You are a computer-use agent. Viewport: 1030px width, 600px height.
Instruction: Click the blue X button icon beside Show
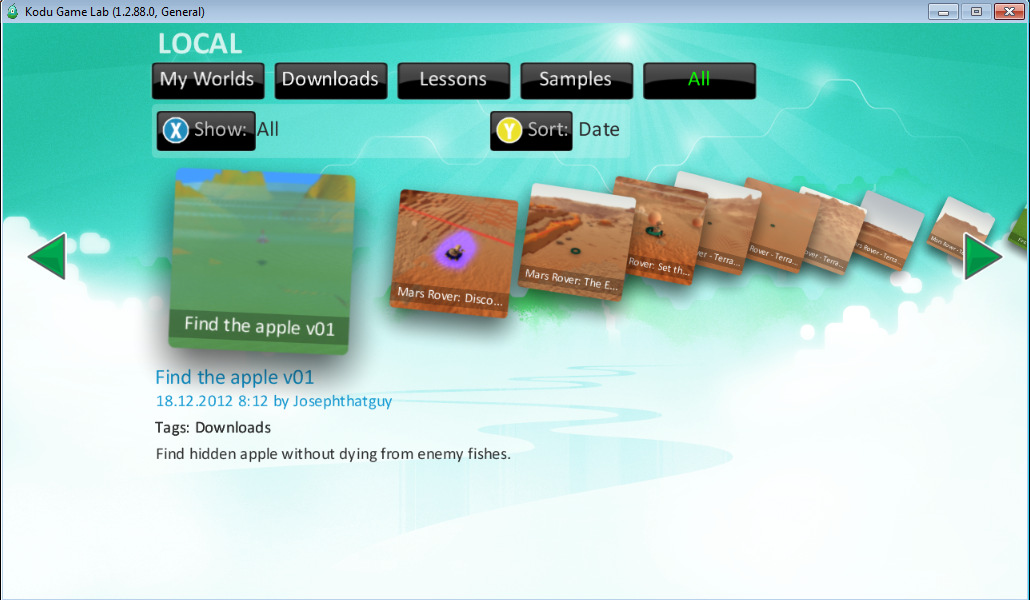point(175,130)
